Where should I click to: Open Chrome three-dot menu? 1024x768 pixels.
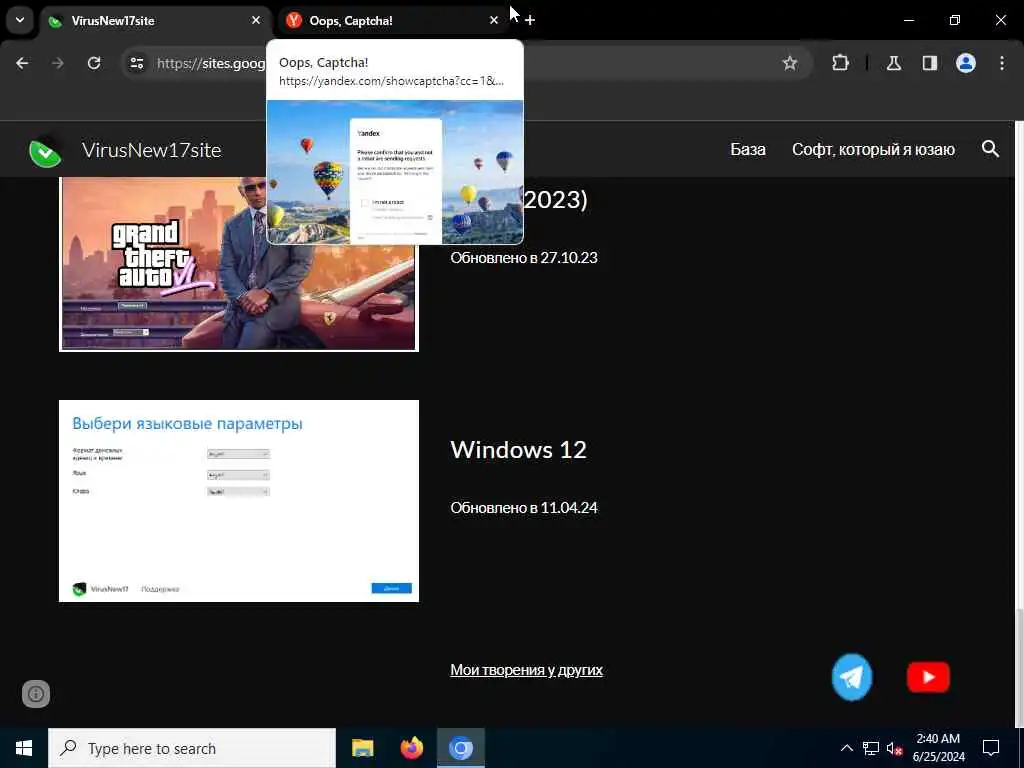(x=1002, y=63)
